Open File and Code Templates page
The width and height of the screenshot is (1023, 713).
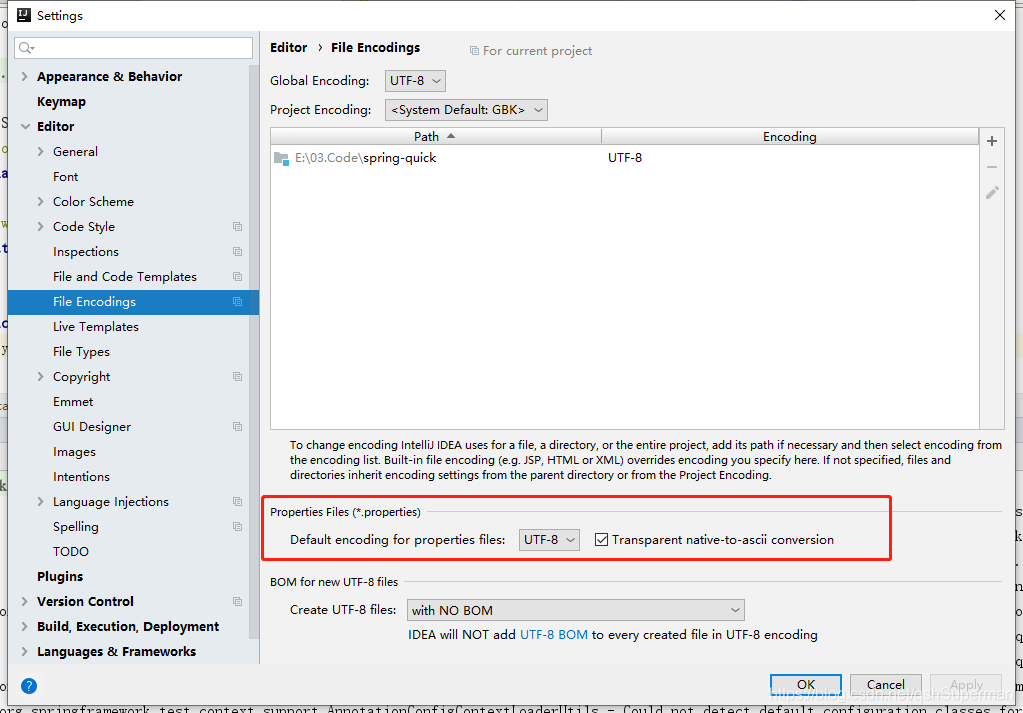(125, 277)
